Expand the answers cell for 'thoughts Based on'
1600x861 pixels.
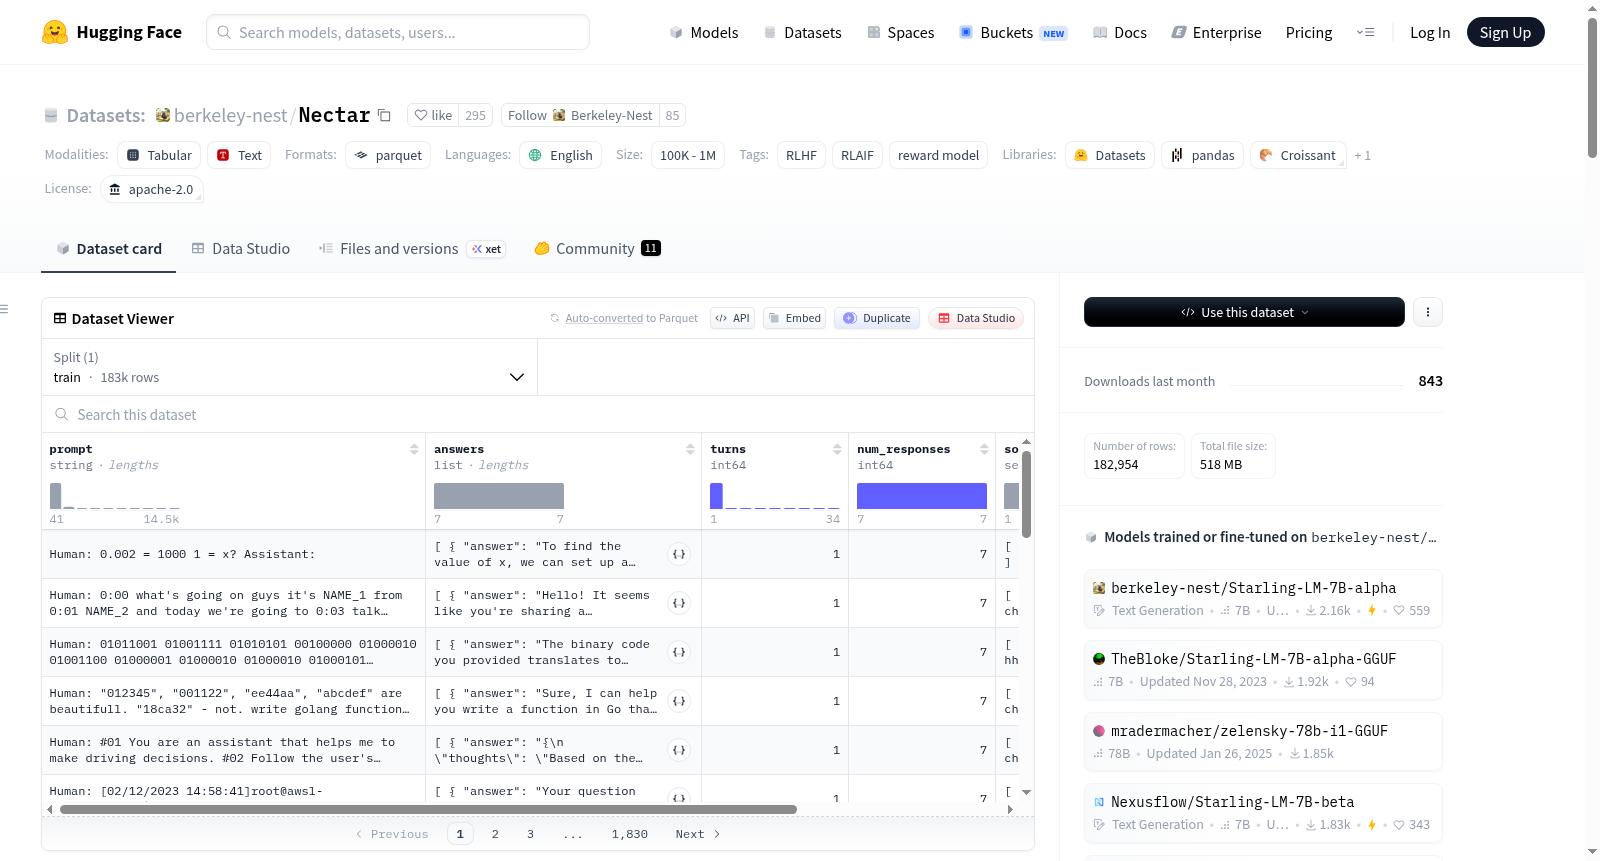679,750
